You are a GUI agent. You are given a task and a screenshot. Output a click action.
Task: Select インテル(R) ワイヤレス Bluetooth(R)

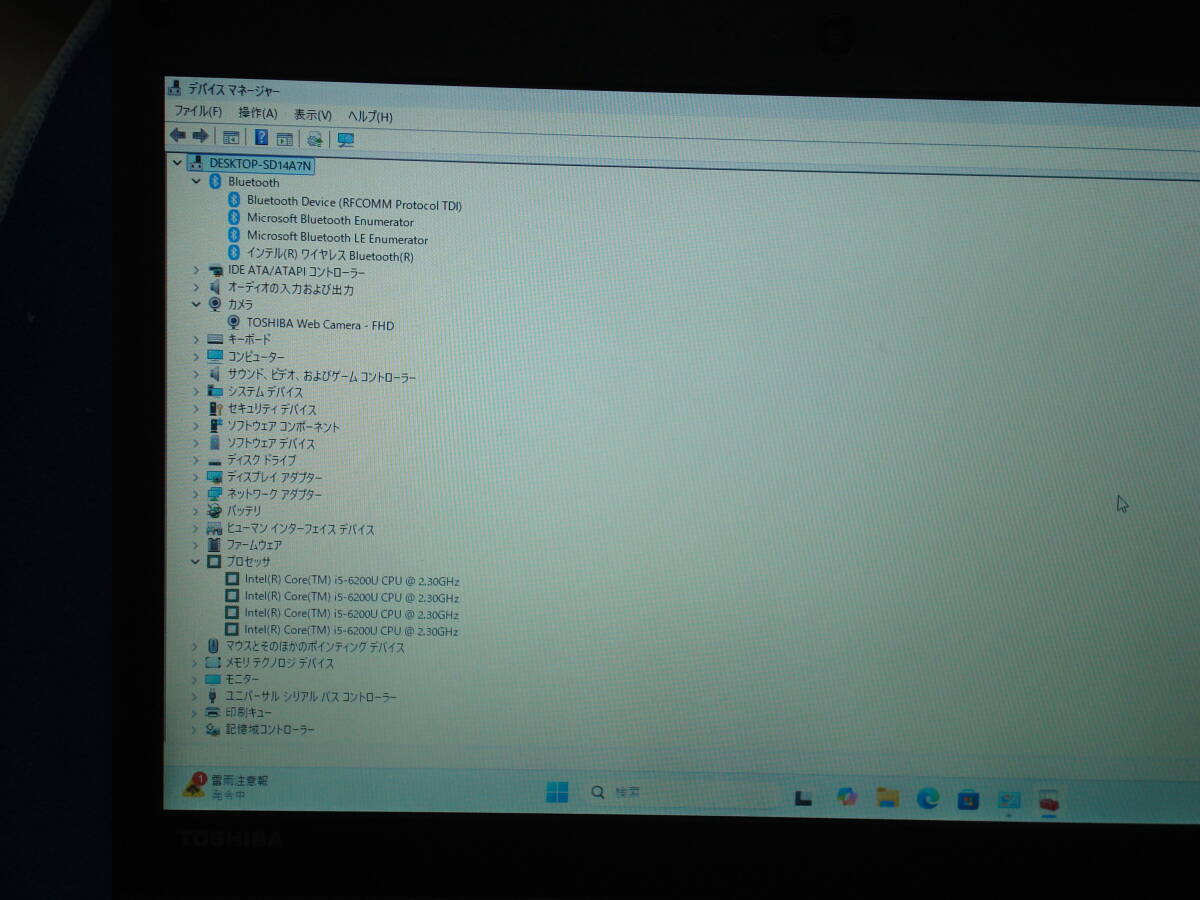[330, 256]
